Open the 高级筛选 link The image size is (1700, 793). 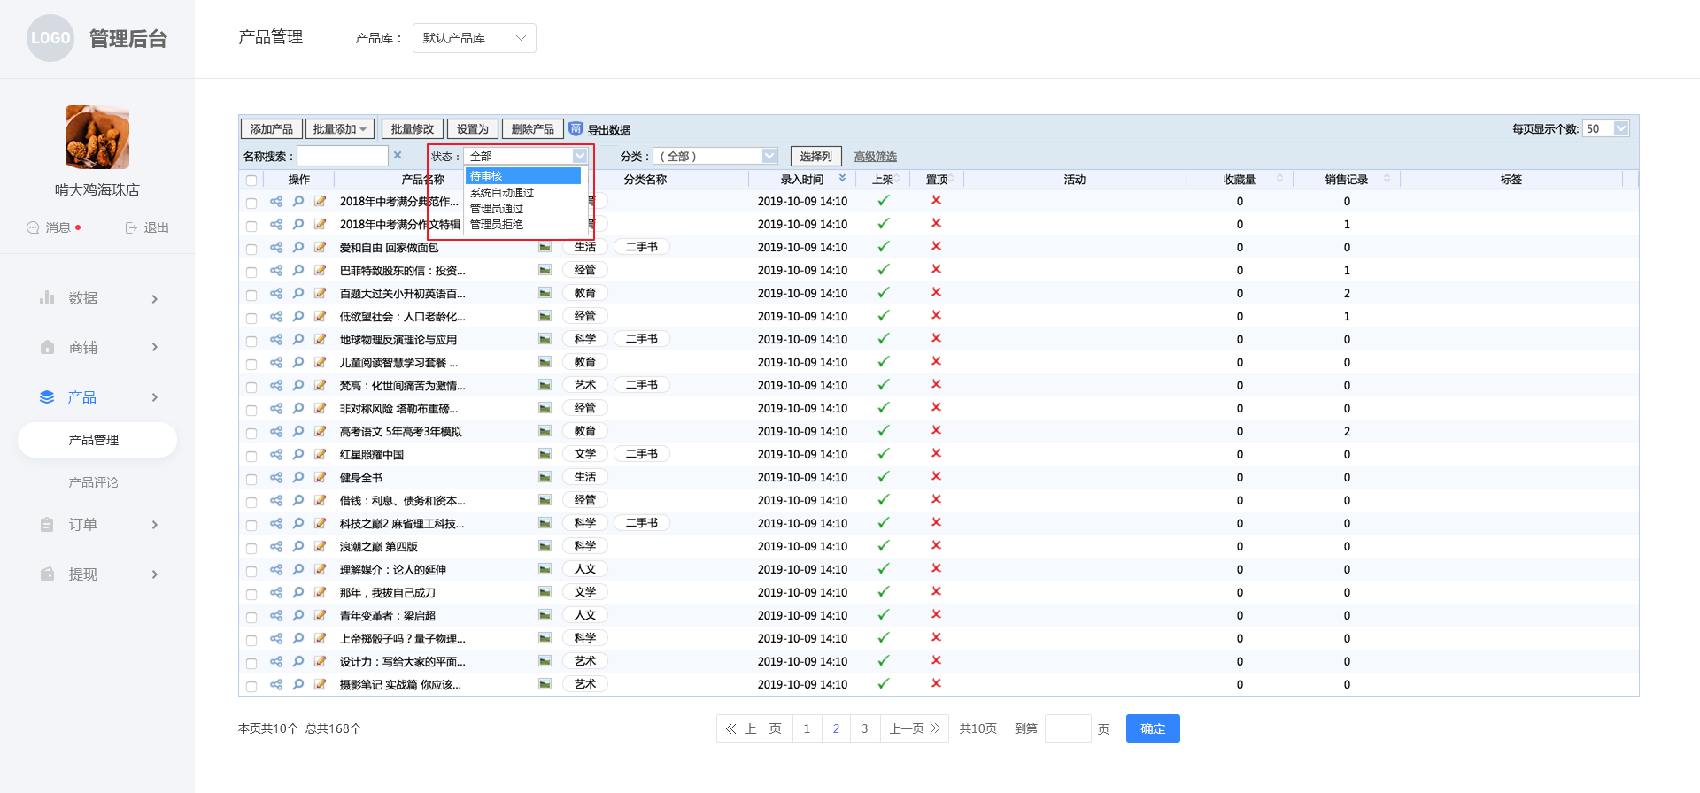tap(875, 156)
